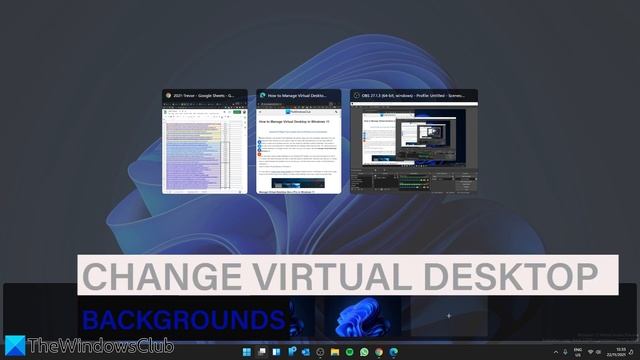Click the volume speaker tray icon

click(598, 352)
